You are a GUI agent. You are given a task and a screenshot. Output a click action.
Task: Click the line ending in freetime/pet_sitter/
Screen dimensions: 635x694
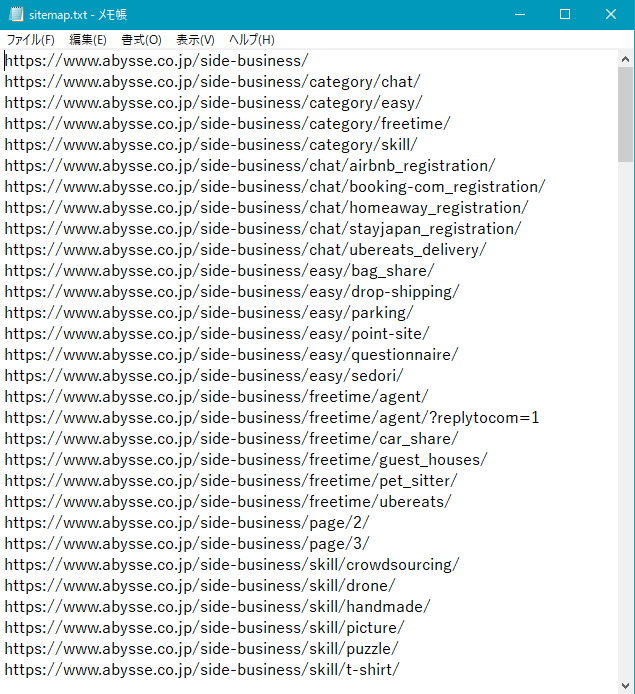[231, 481]
